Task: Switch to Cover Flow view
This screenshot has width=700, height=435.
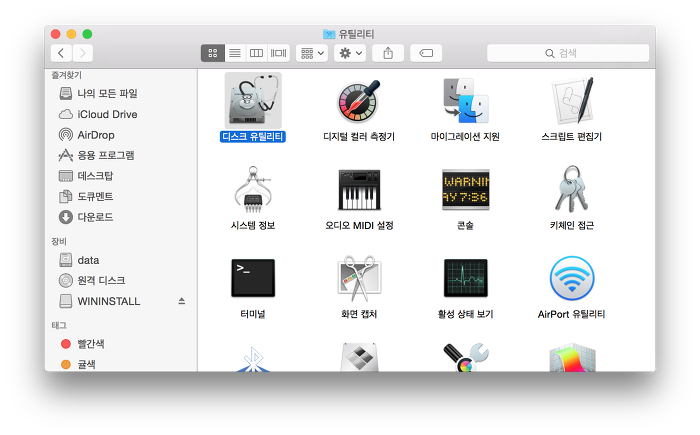Action: coord(279,53)
